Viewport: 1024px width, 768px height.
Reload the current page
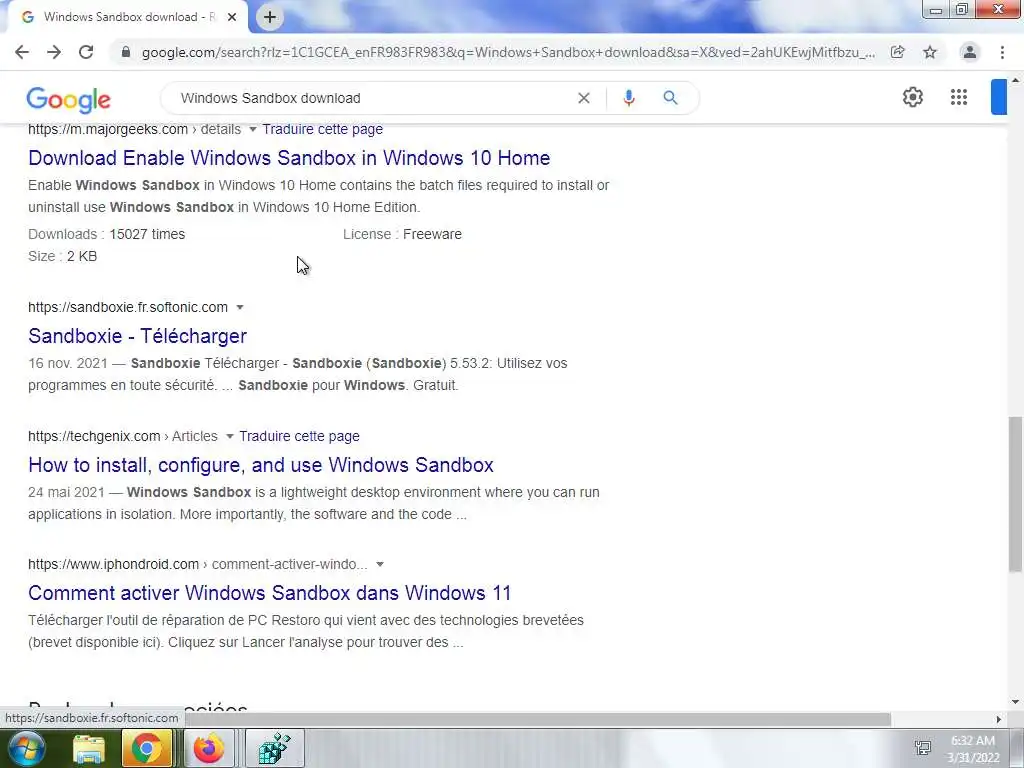click(86, 52)
